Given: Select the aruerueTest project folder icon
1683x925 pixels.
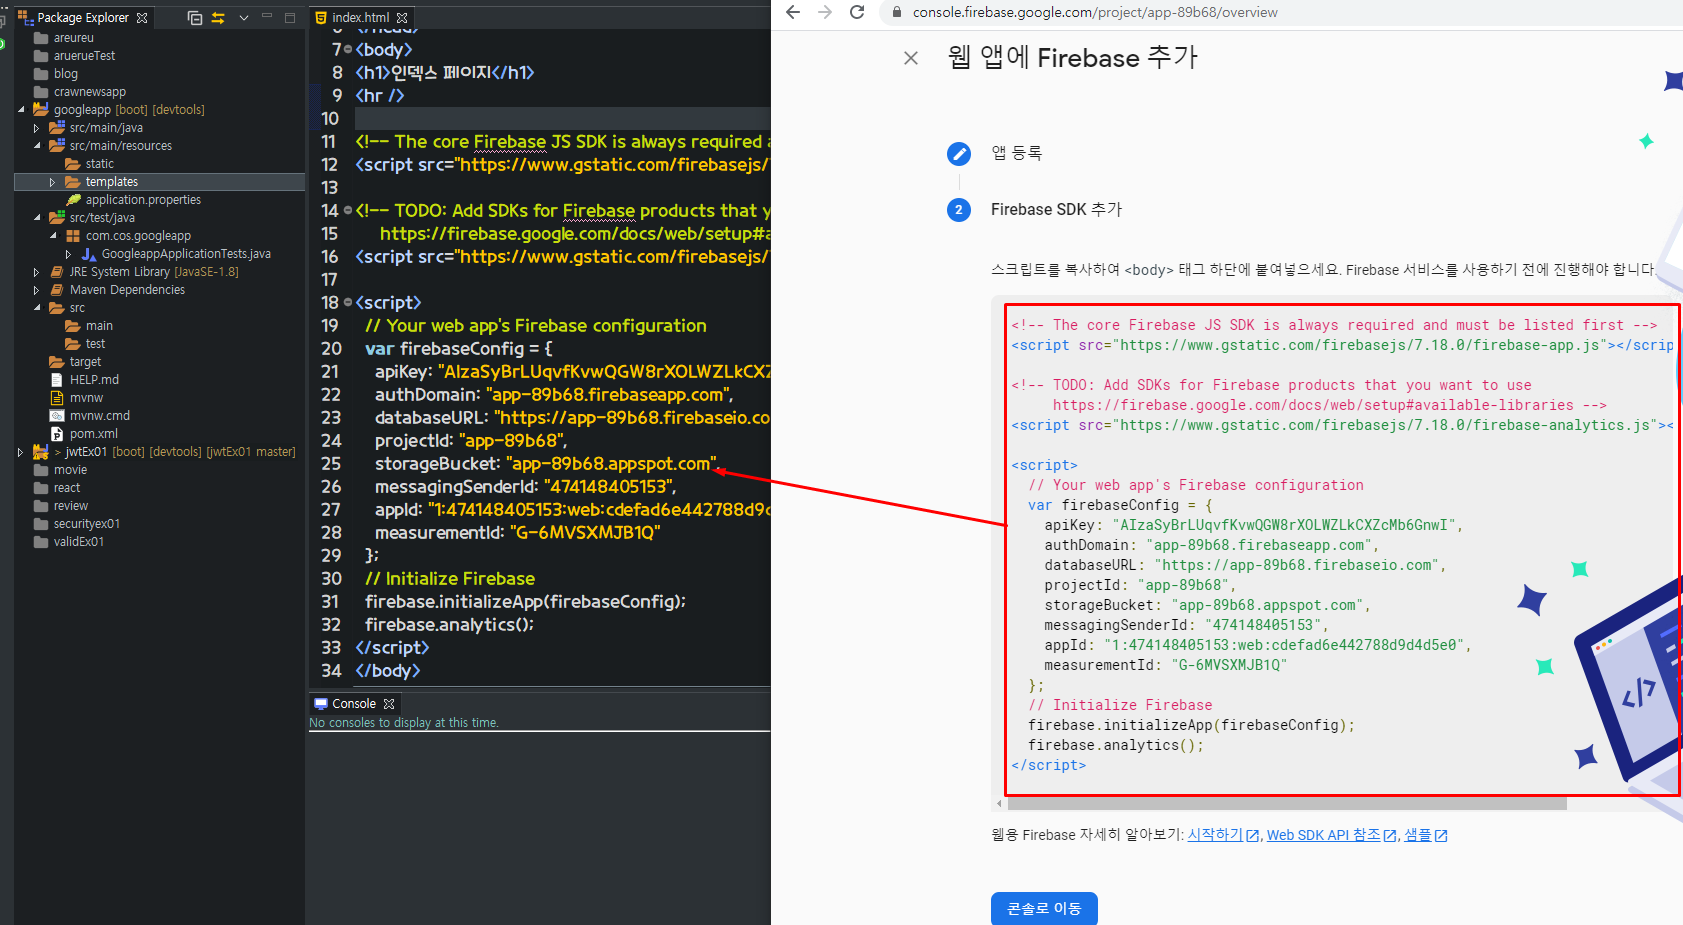Looking at the screenshot, I should (x=41, y=56).
